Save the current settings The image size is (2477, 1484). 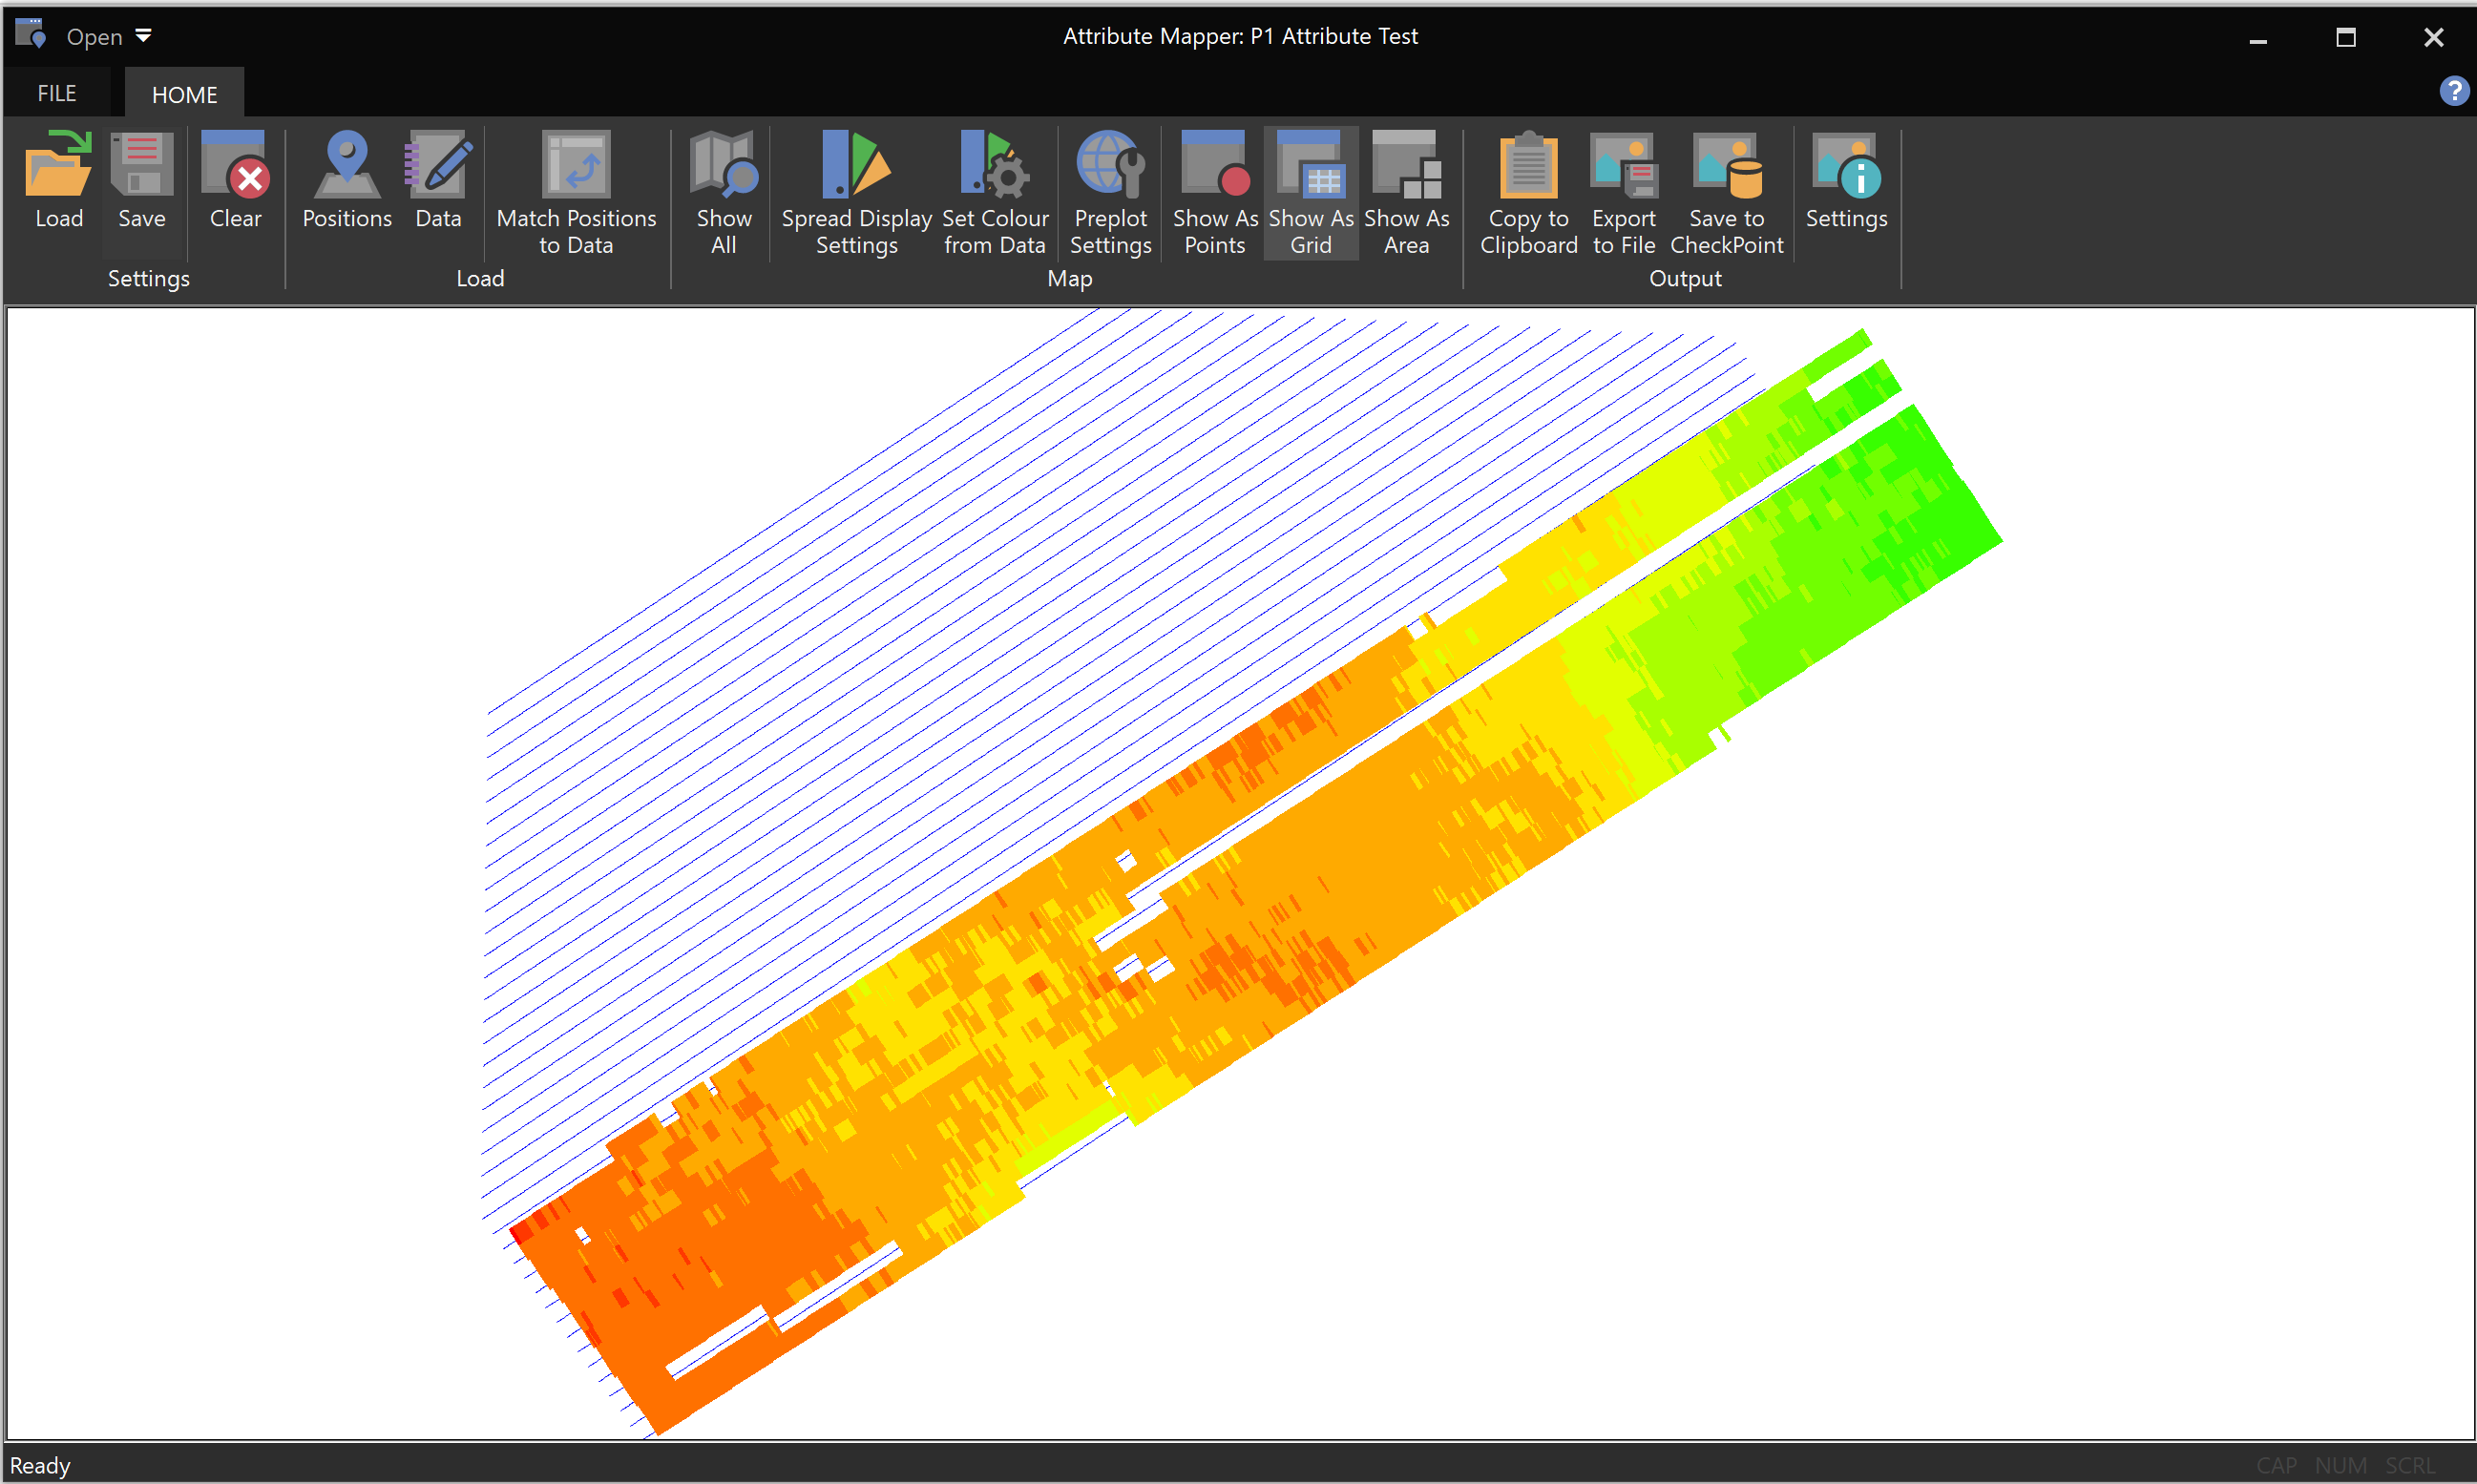(x=141, y=181)
